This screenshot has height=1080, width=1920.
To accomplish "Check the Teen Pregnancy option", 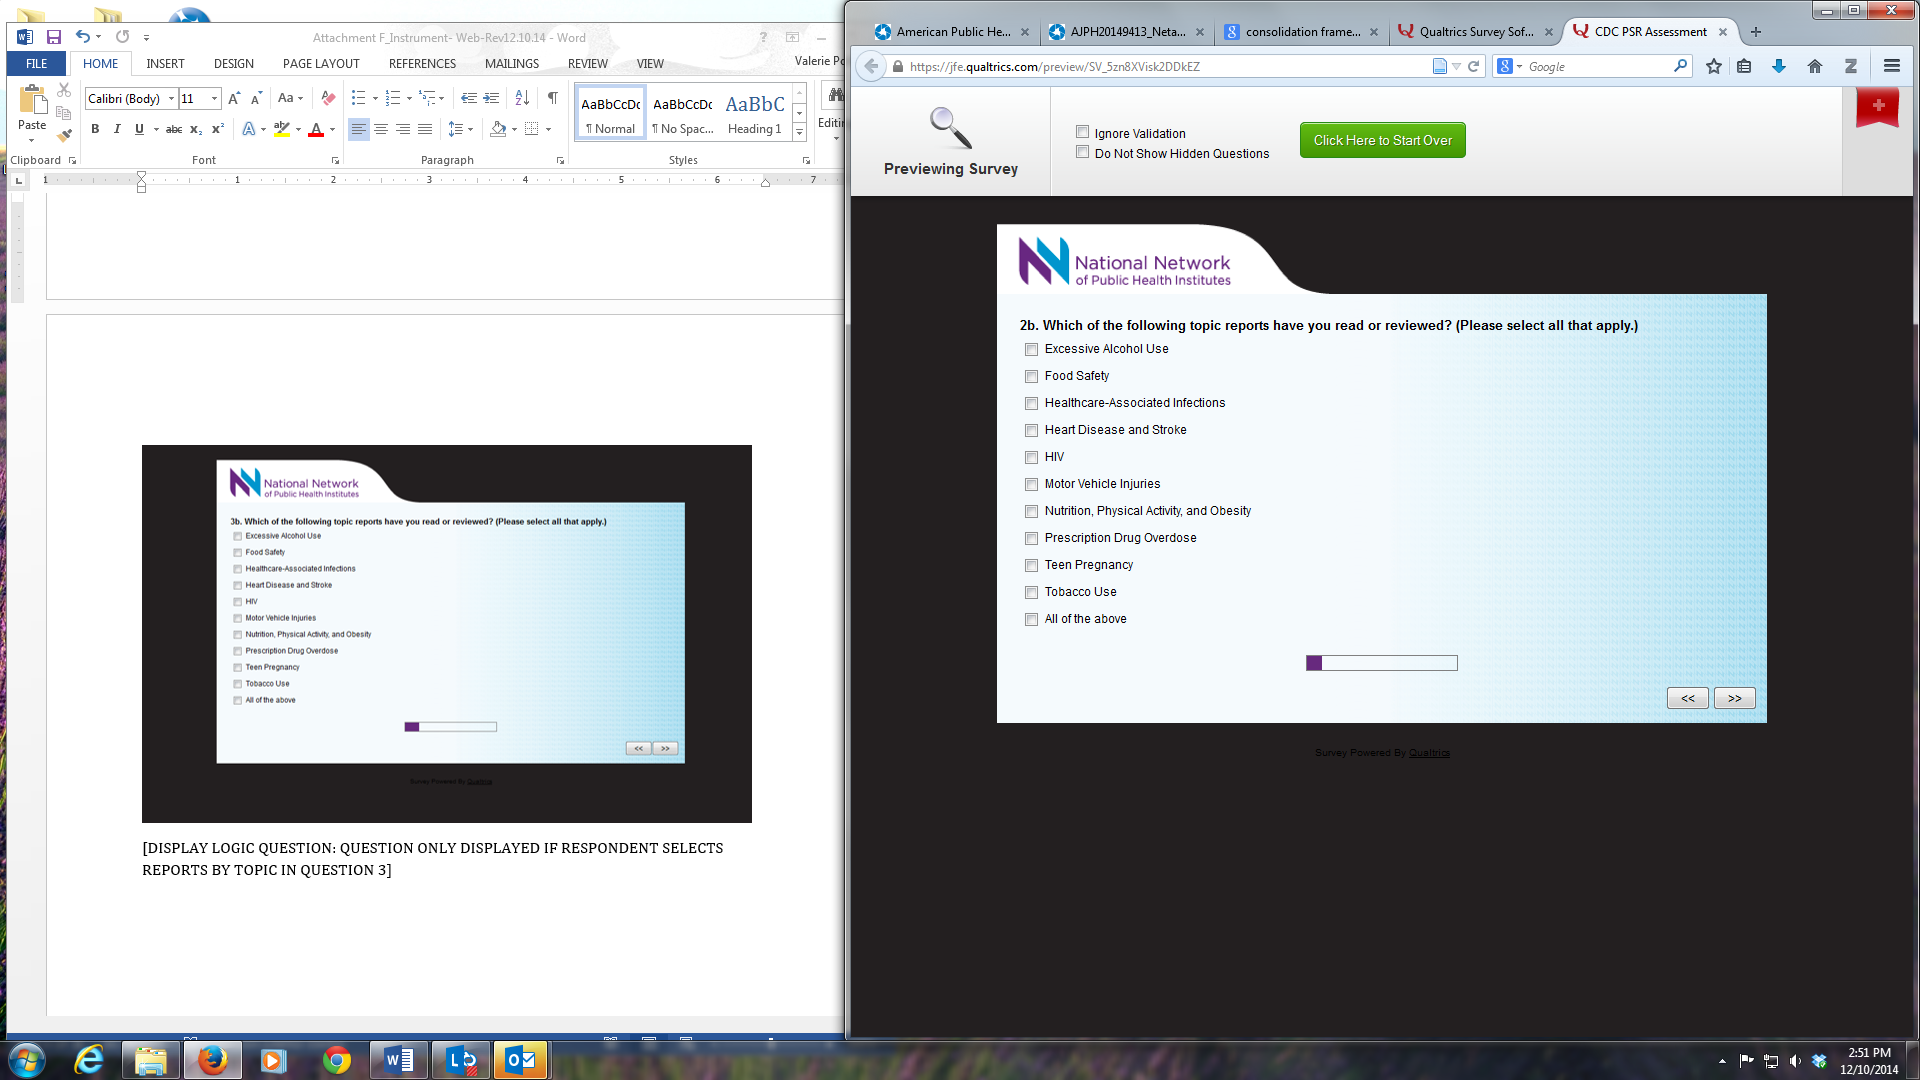I will tap(1031, 566).
